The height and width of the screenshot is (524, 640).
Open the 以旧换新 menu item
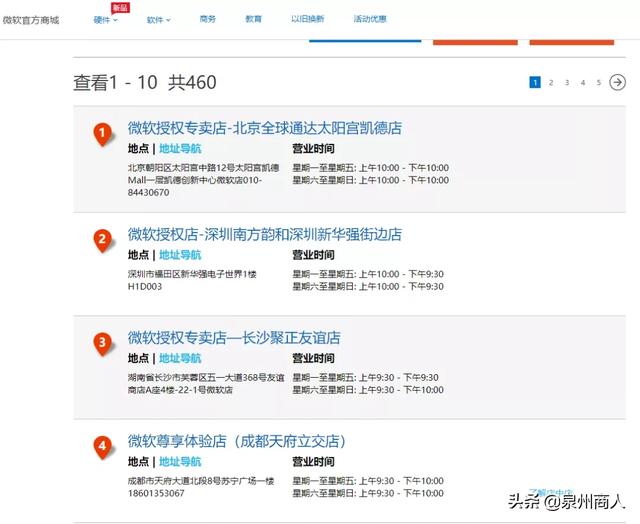pyautogui.click(x=308, y=19)
